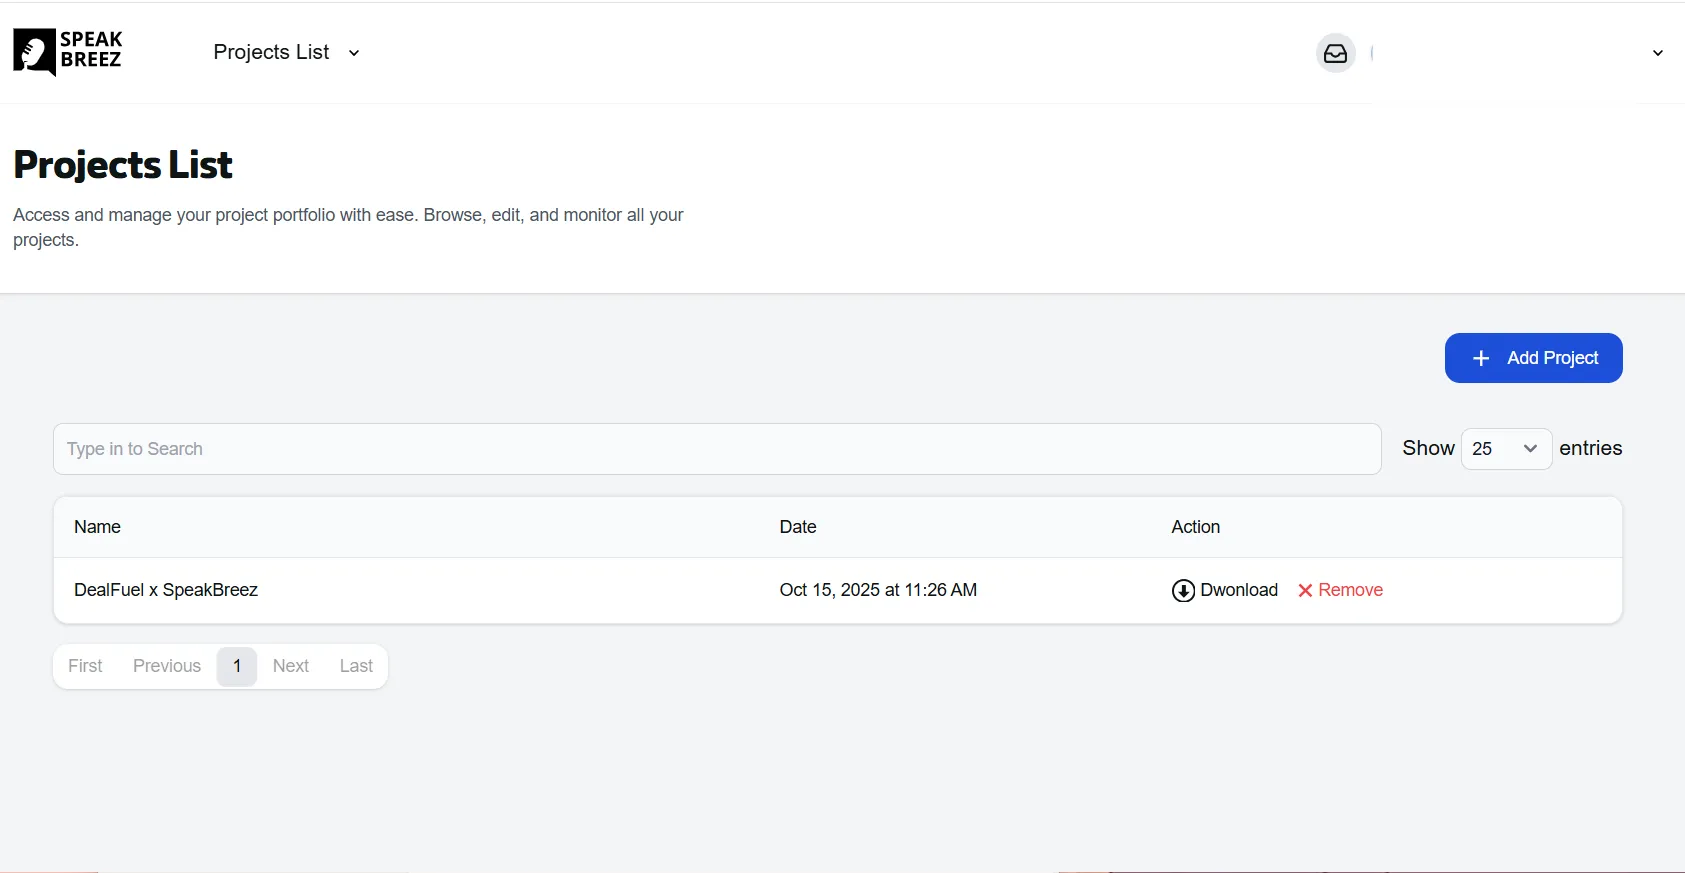Remove the DealFuel x SpeakBreez project
The width and height of the screenshot is (1685, 873).
[x=1340, y=590]
